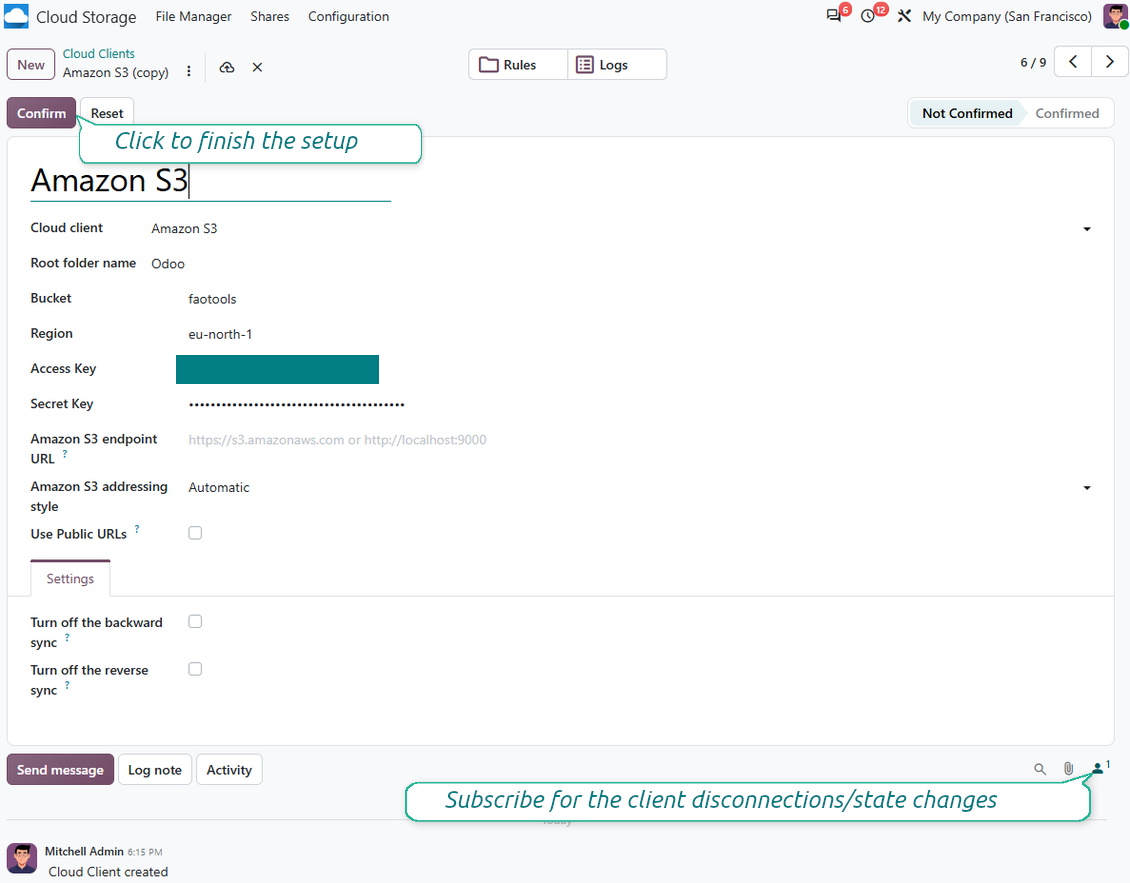This screenshot has width=1130, height=883.
Task: Click the Reset button
Action: coord(107,113)
